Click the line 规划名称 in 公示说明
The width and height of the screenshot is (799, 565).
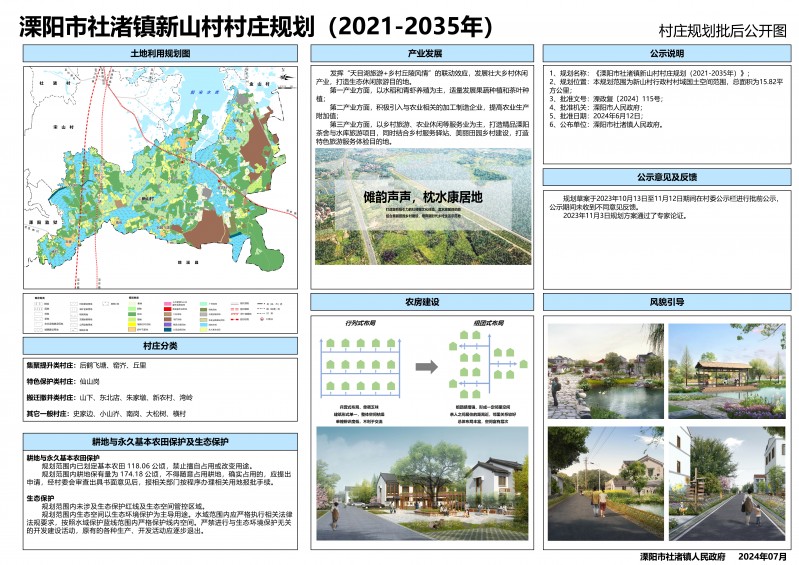(649, 73)
